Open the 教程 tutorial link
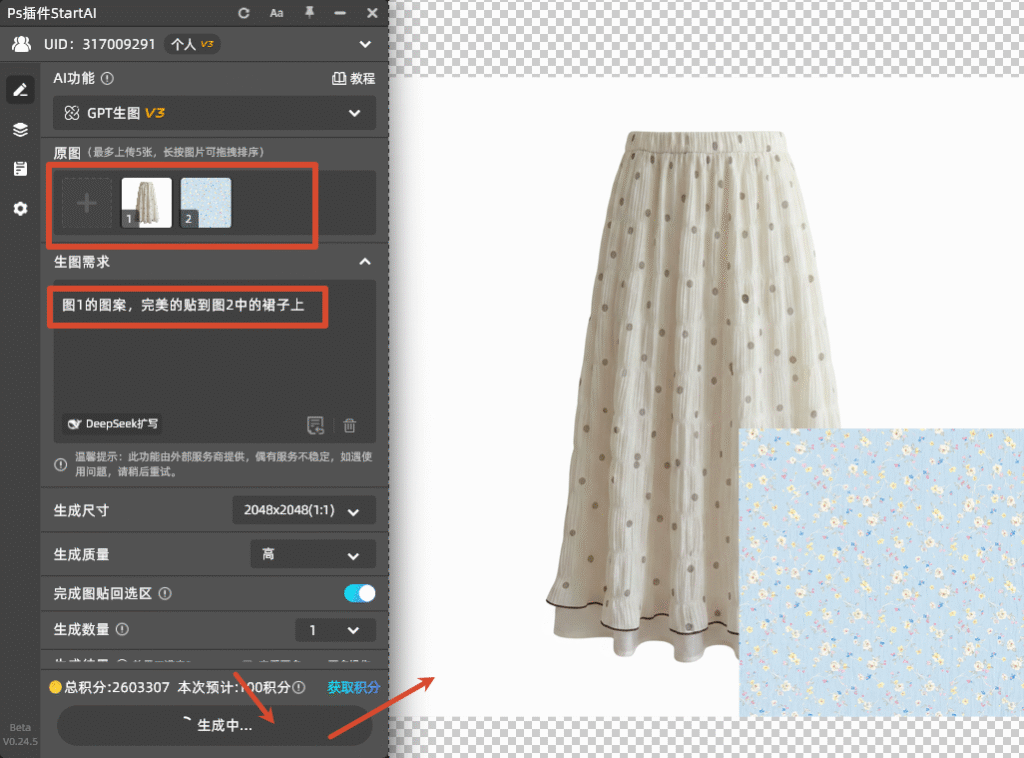 click(x=353, y=78)
